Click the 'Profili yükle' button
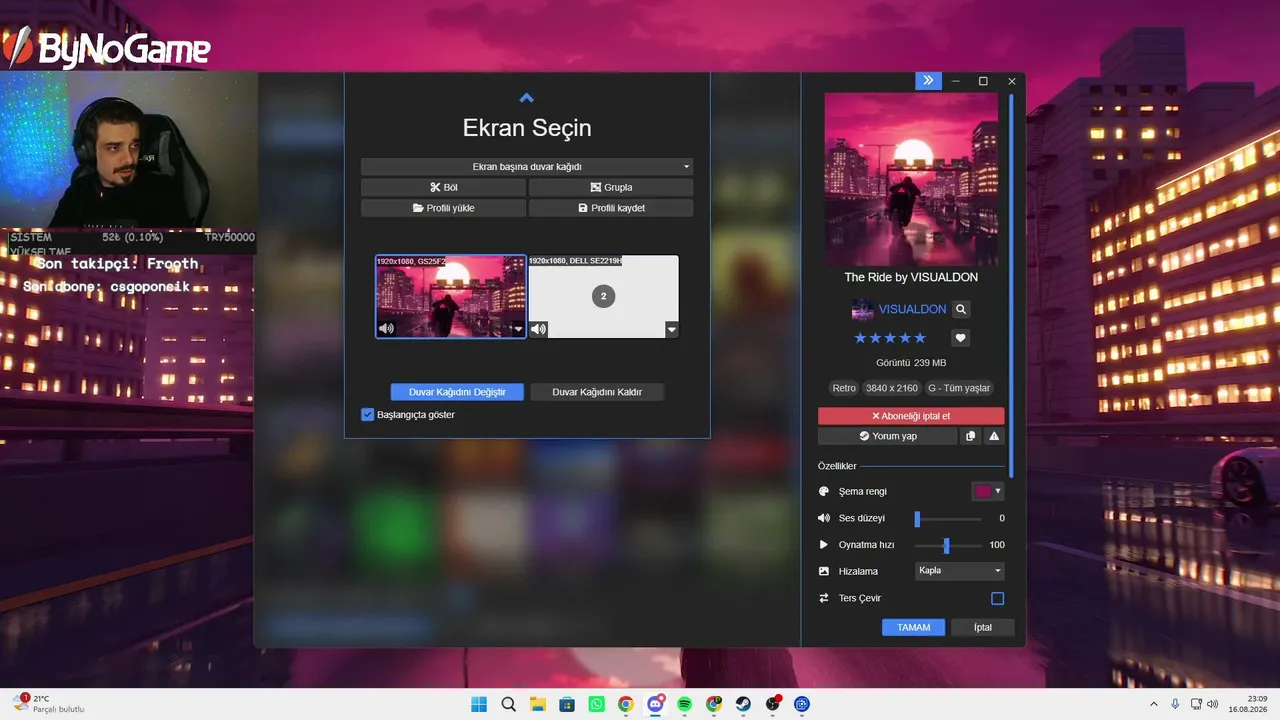The image size is (1280, 720). pyautogui.click(x=443, y=208)
